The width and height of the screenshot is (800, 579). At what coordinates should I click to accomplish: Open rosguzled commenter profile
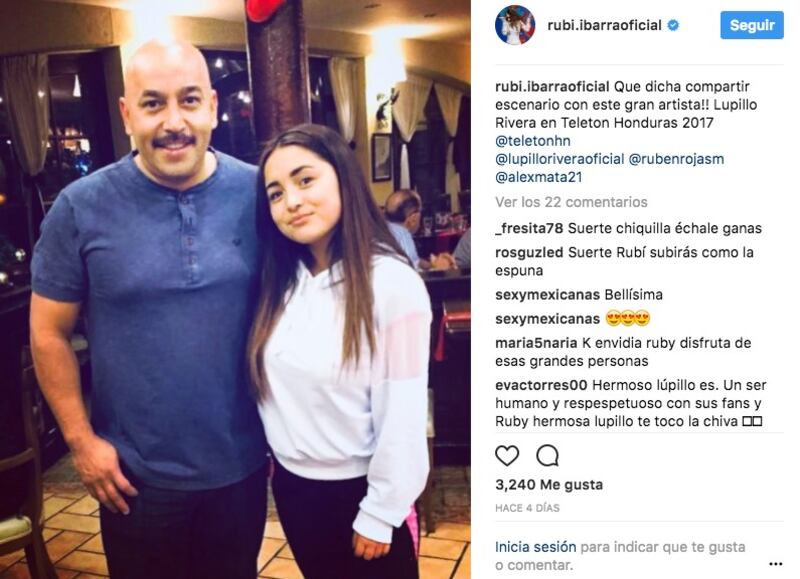tap(529, 253)
